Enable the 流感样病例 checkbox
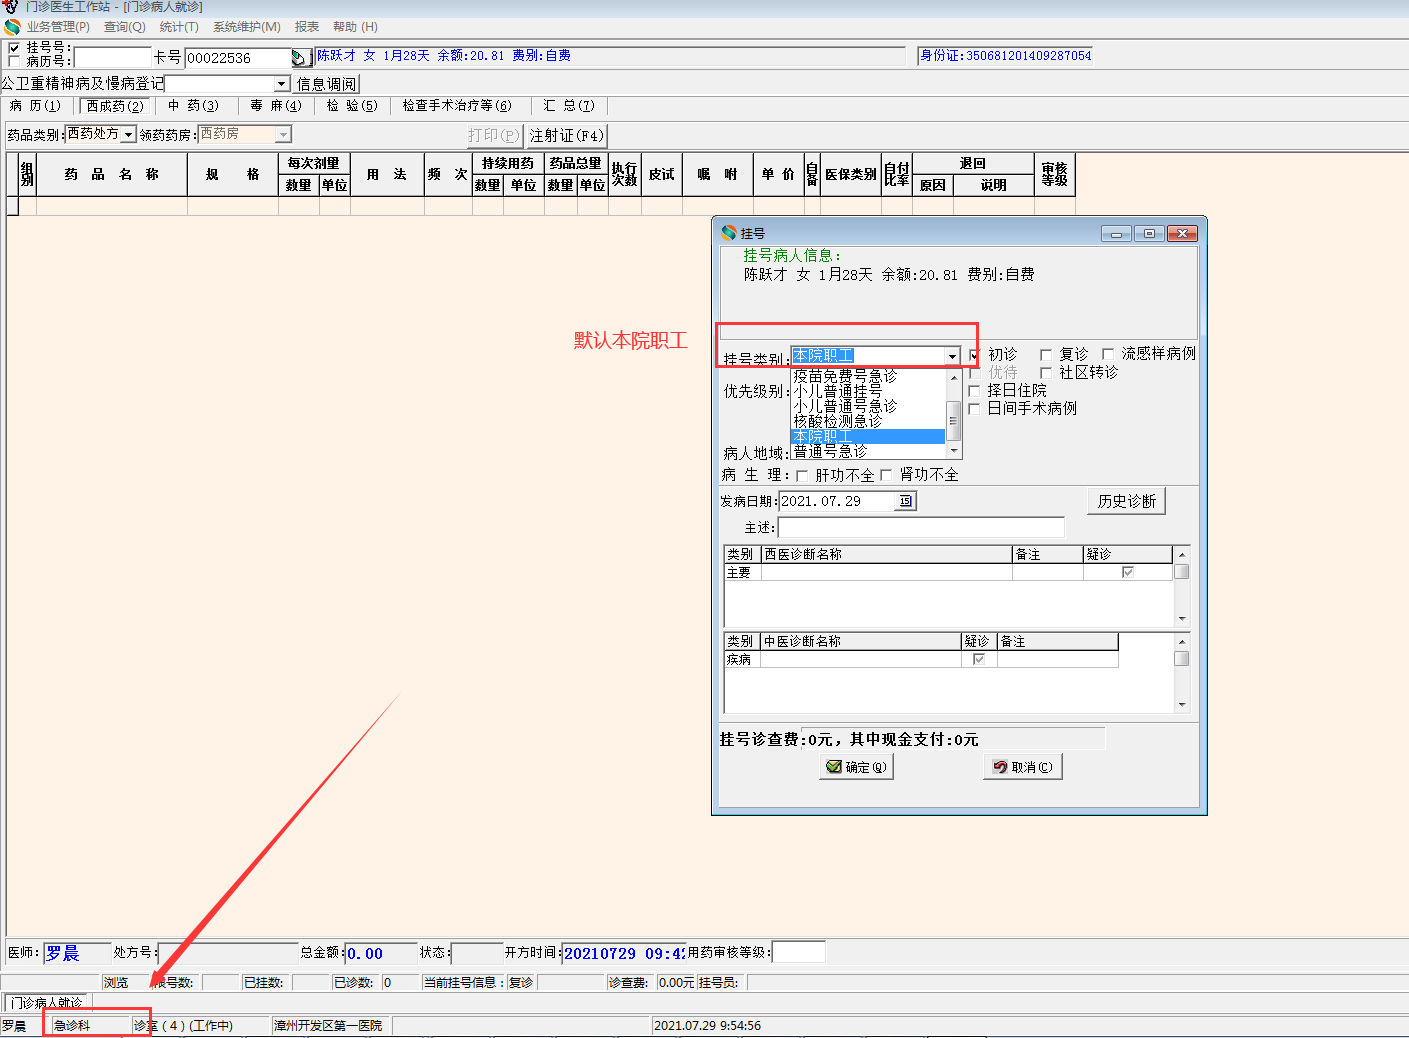 1108,354
